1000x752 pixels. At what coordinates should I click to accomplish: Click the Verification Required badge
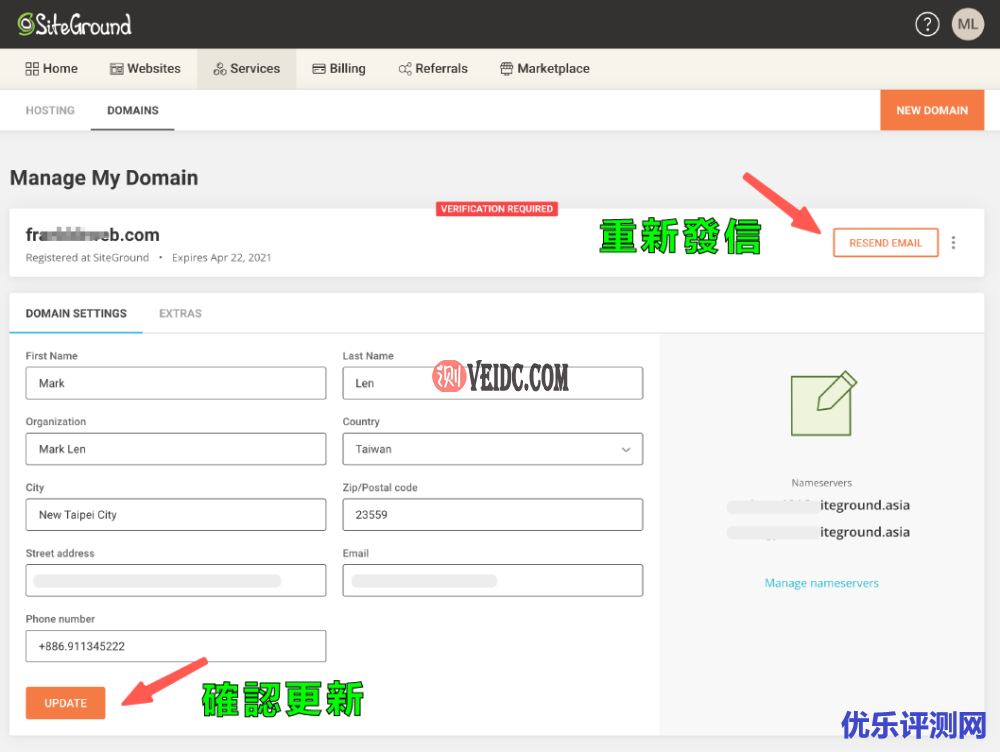tap(497, 209)
